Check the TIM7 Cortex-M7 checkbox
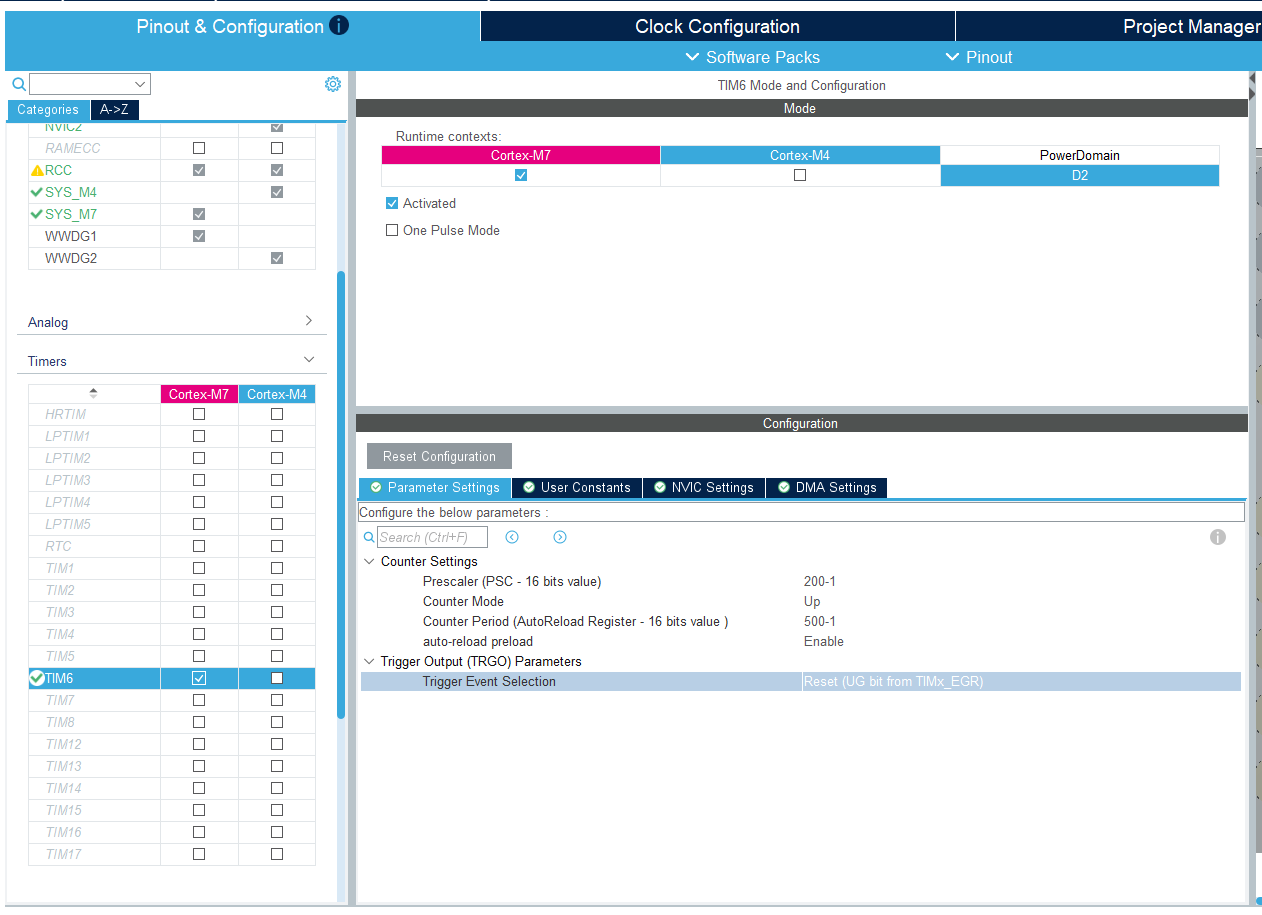This screenshot has width=1262, height=915. tap(199, 700)
